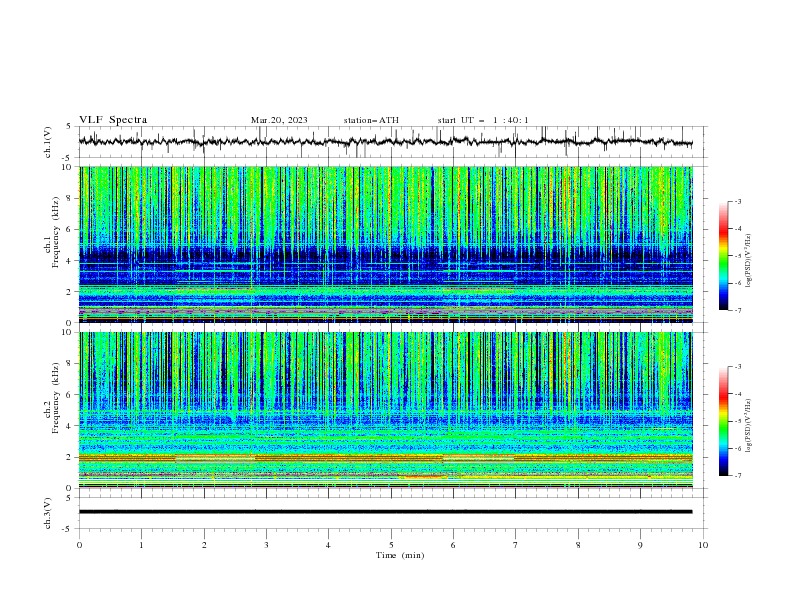Viewport: 792px width, 612px height.
Task: Click the ch.3 flat voltage trace
Action: [x=386, y=512]
